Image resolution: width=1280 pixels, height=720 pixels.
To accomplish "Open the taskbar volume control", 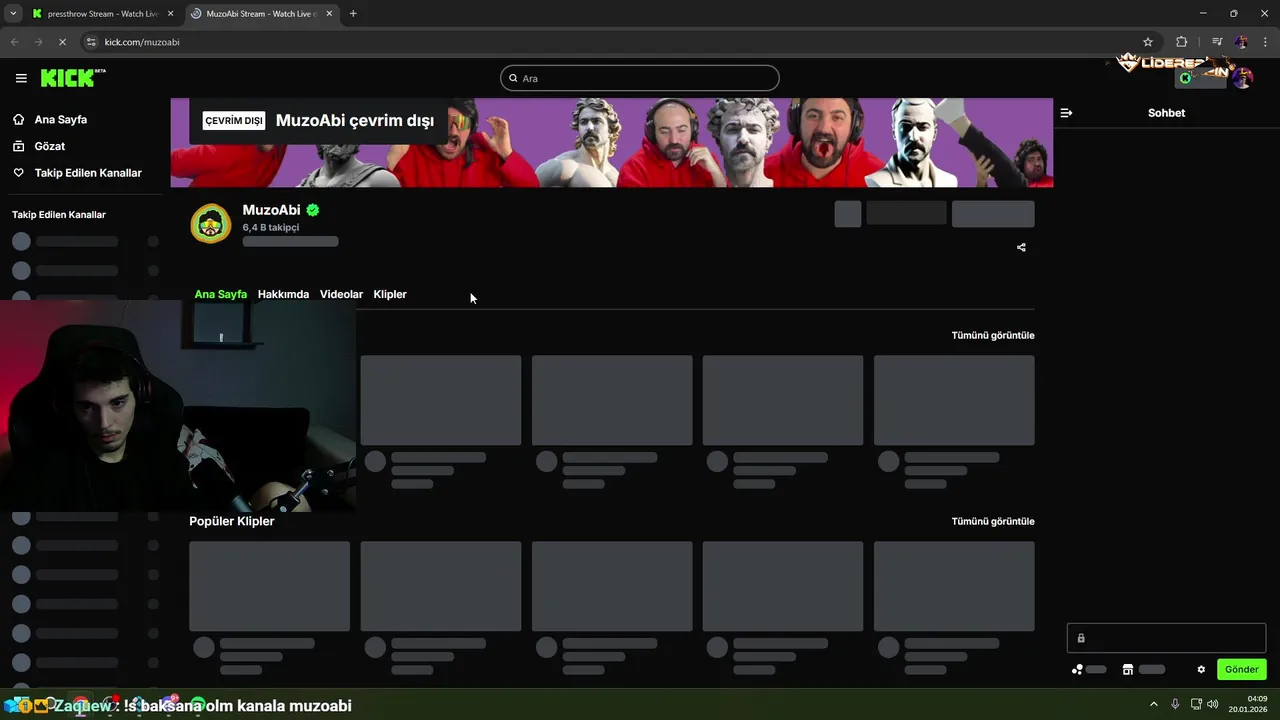I will coord(1213,704).
